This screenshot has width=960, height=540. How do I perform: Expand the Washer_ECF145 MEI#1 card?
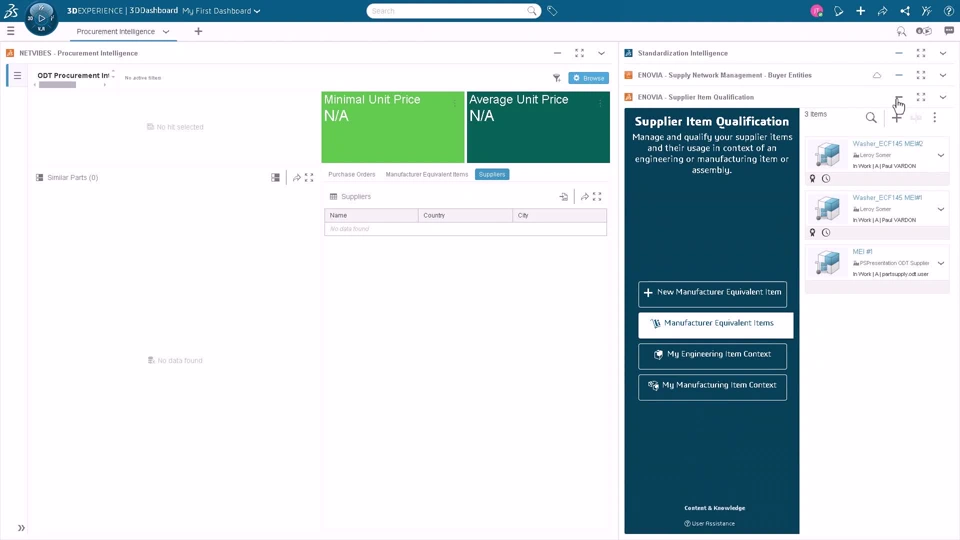[940, 209]
